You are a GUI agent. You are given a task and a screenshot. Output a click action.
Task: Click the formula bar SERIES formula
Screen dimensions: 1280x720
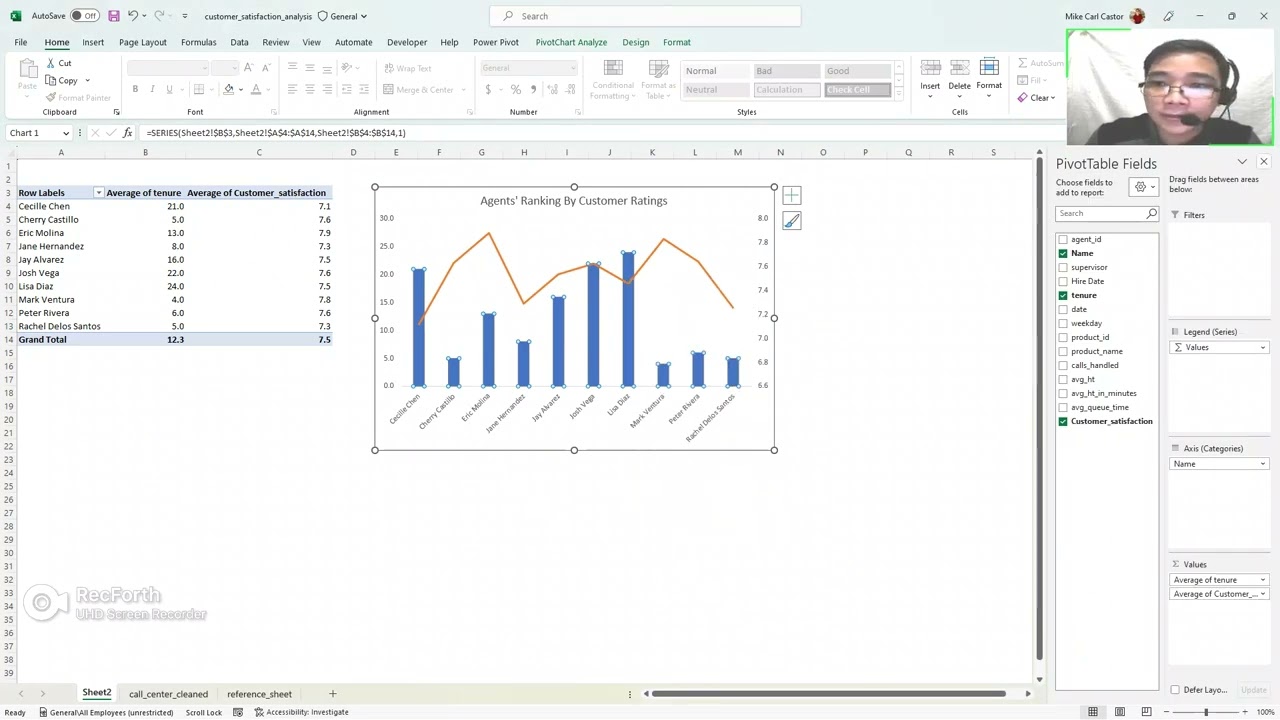click(276, 133)
